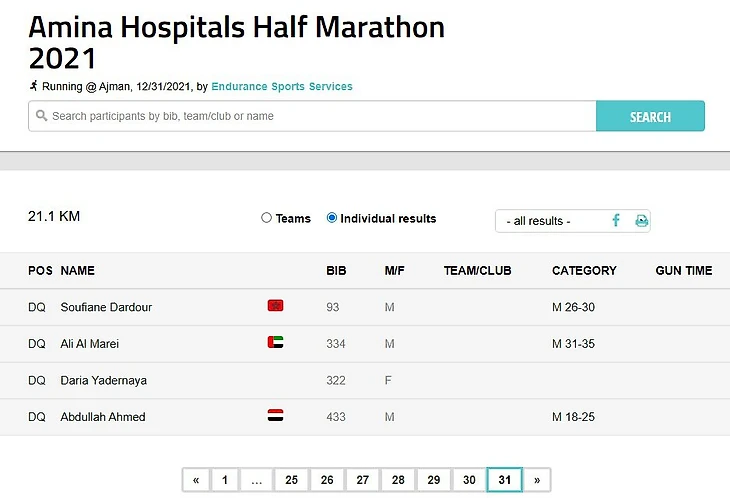Open the "all results" filter dropdown

tap(548, 221)
